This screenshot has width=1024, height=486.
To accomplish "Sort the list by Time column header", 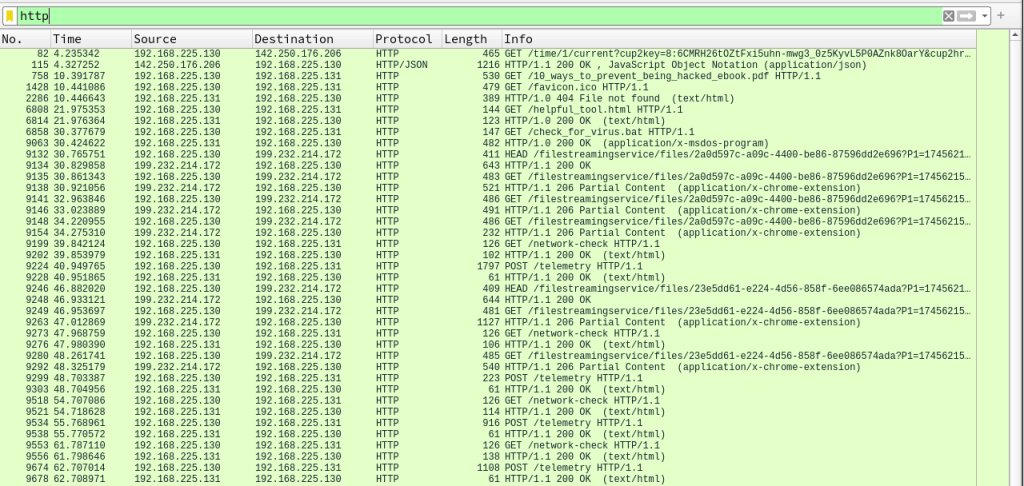I will 90,39.
